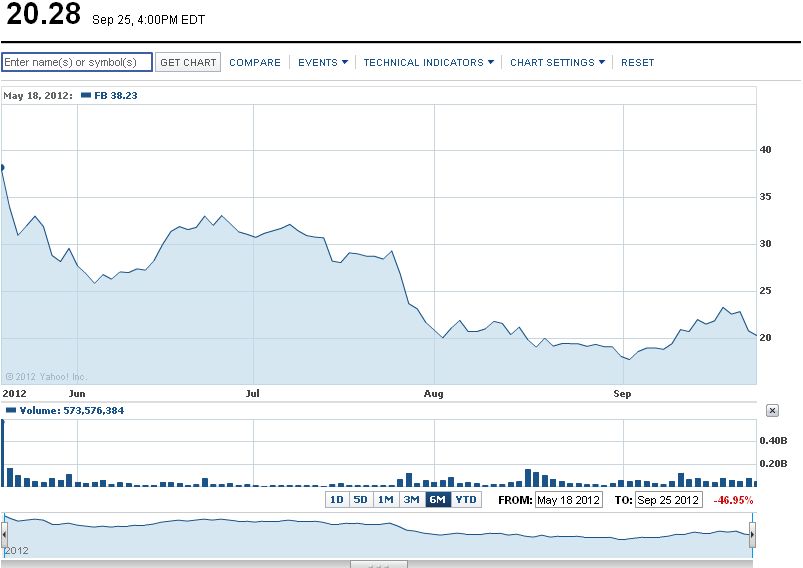Select the 3M range tab

tap(411, 499)
